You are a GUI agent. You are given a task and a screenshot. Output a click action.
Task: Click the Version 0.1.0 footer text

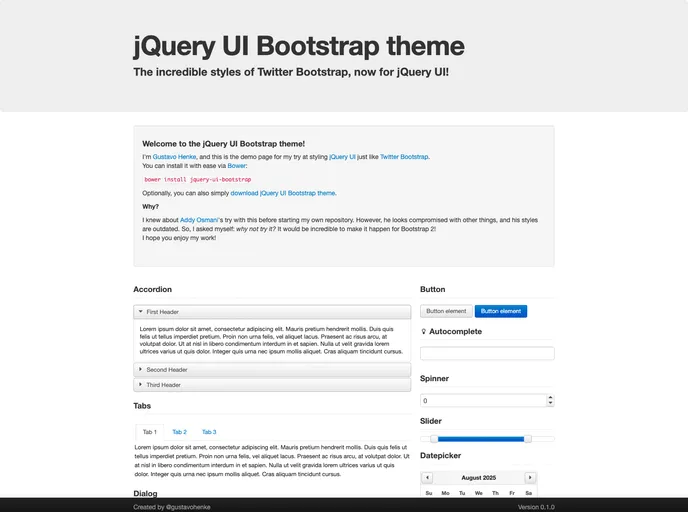[x=536, y=507]
